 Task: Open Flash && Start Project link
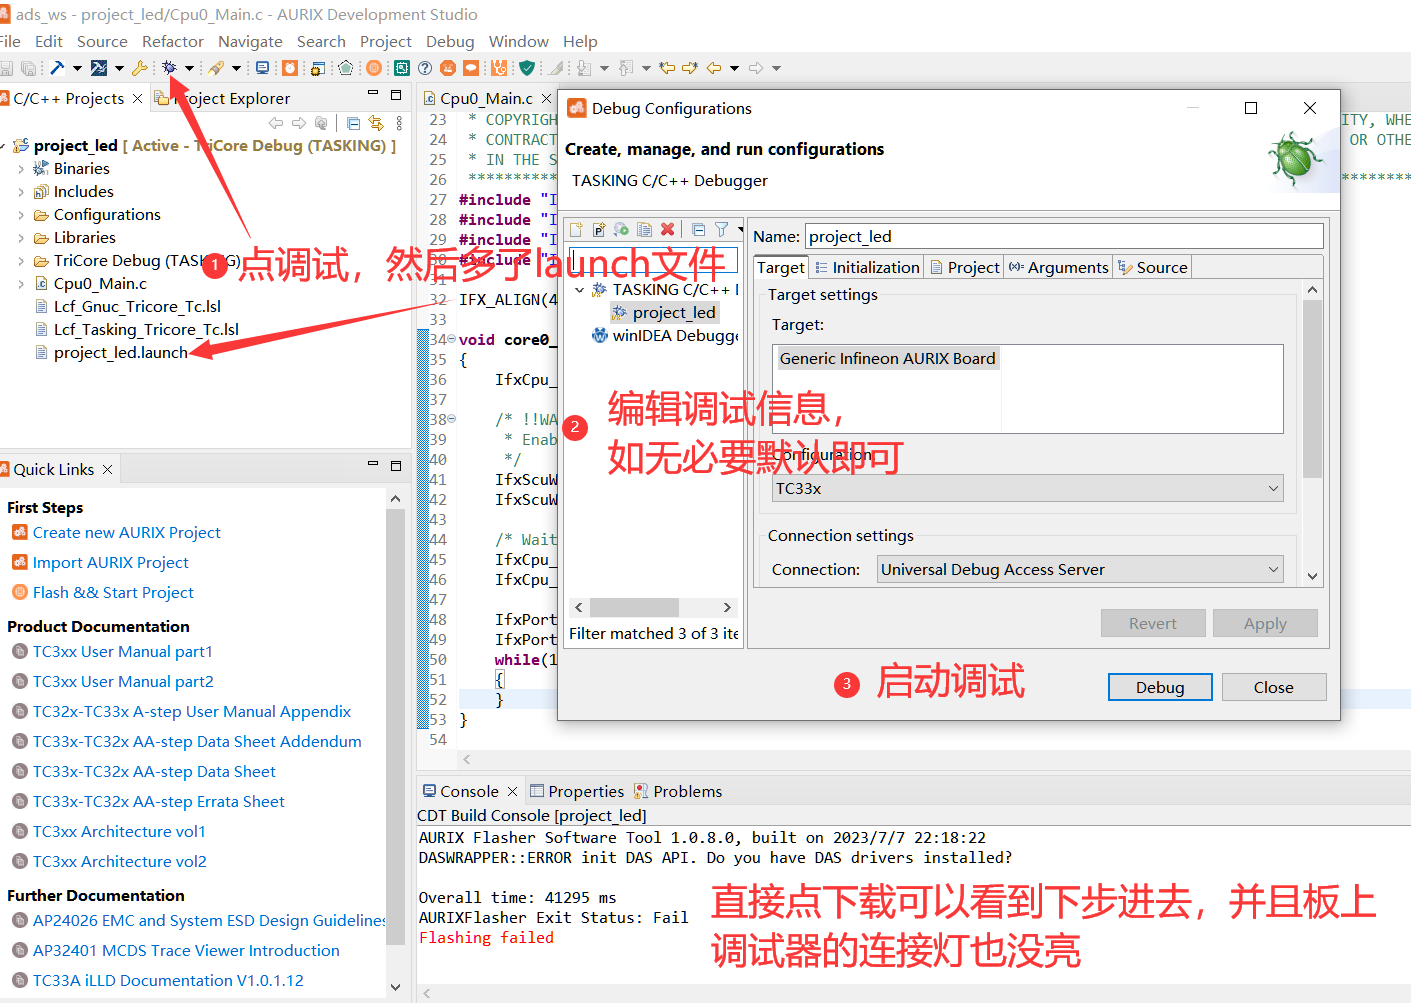point(113,593)
